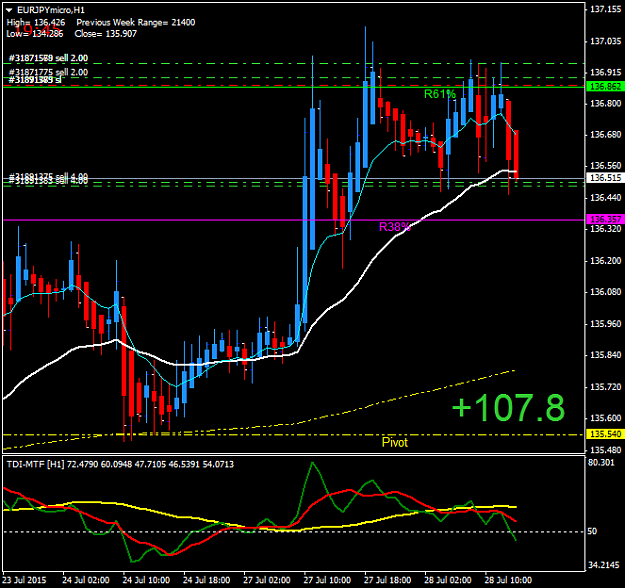Click the High= 136.426 readout
This screenshot has height=588, width=625.
pyautogui.click(x=36, y=22)
